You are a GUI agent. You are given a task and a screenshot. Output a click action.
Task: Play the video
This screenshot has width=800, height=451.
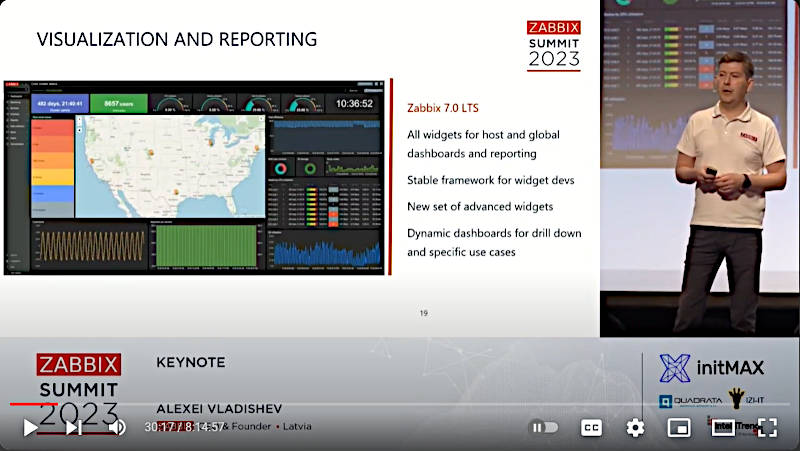(x=30, y=428)
